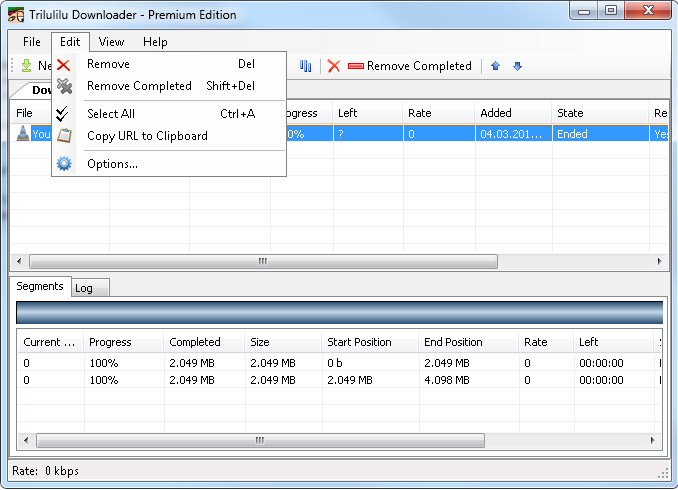The image size is (678, 490).
Task: Click the 2.049 MB start position cell
Action: [350, 380]
